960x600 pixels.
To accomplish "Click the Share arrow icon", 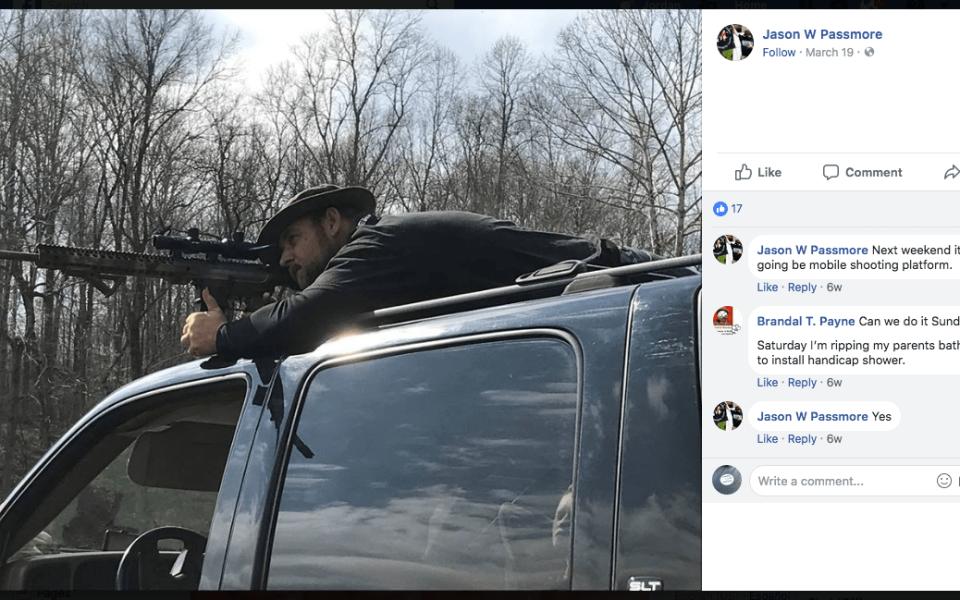I will [951, 172].
